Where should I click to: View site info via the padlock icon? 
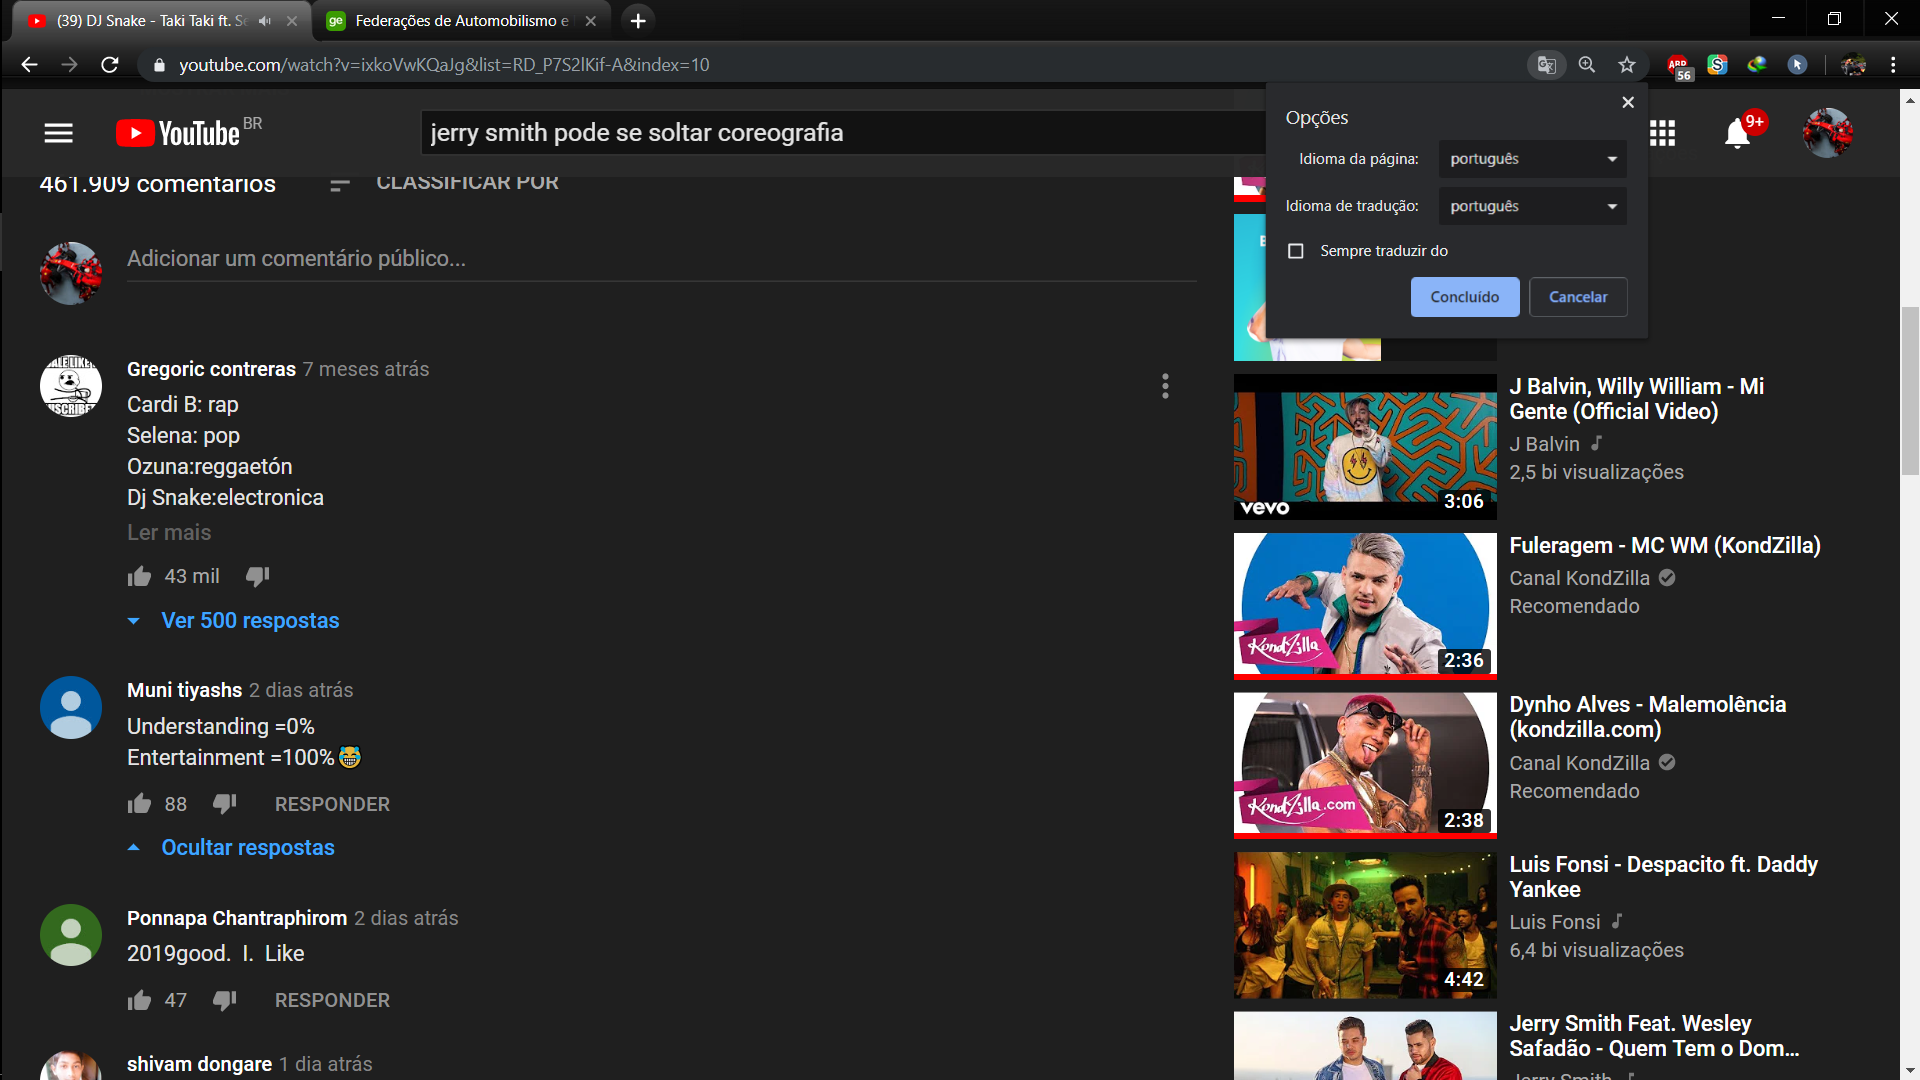point(158,65)
